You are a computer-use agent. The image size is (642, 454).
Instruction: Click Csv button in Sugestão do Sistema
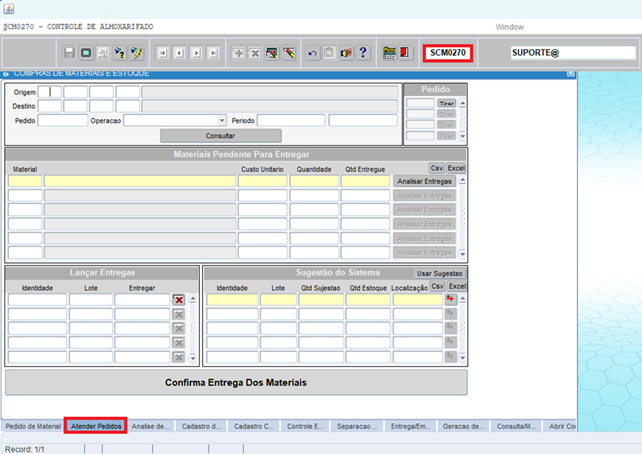(x=437, y=286)
